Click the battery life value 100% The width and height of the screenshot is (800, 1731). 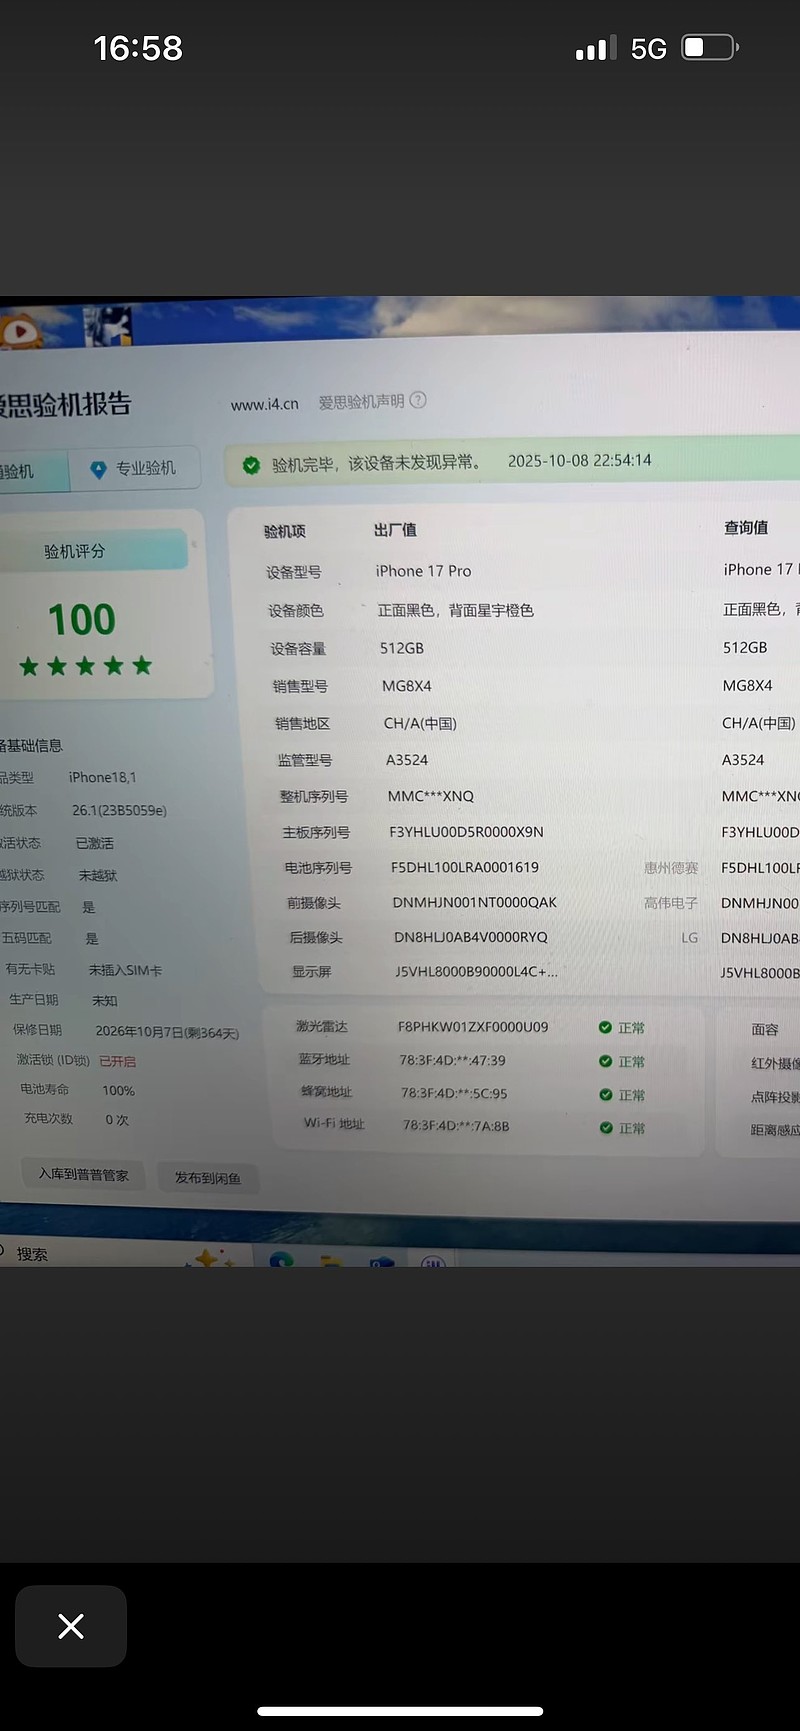tap(118, 1090)
